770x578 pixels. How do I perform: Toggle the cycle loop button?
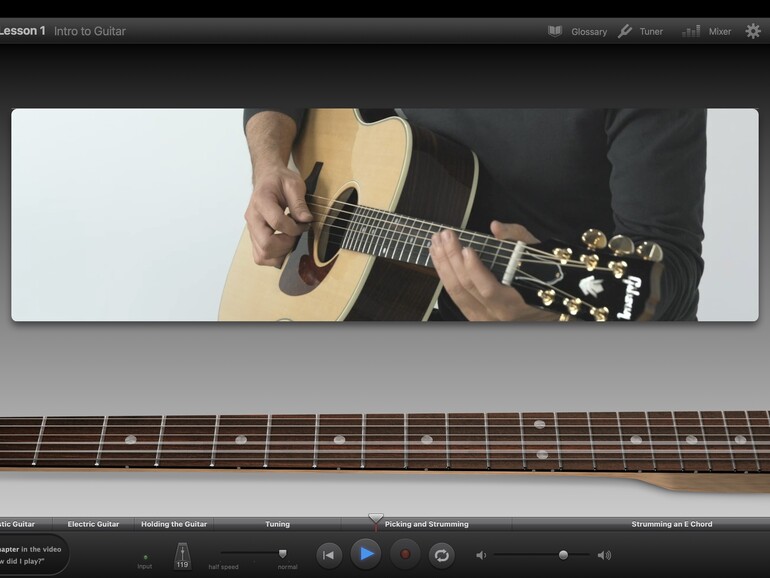point(441,555)
